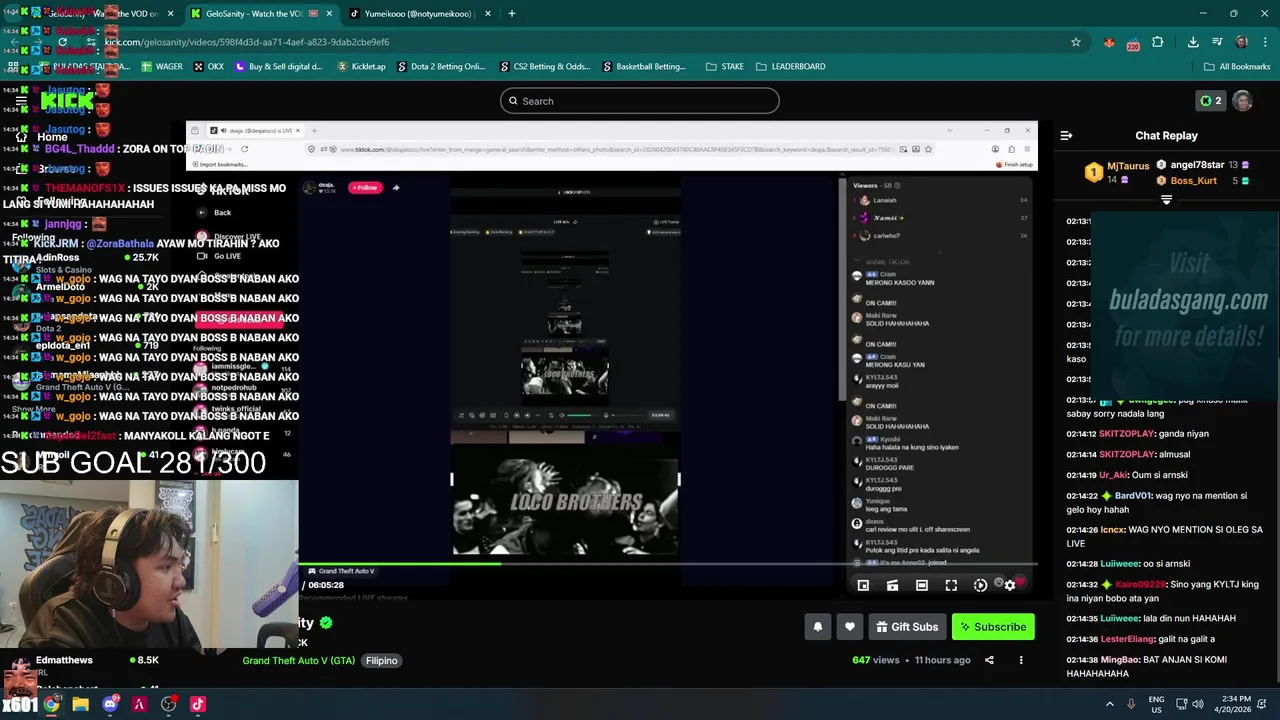Toggle fullscreen on the video player
The image size is (1280, 720).
(x=951, y=585)
